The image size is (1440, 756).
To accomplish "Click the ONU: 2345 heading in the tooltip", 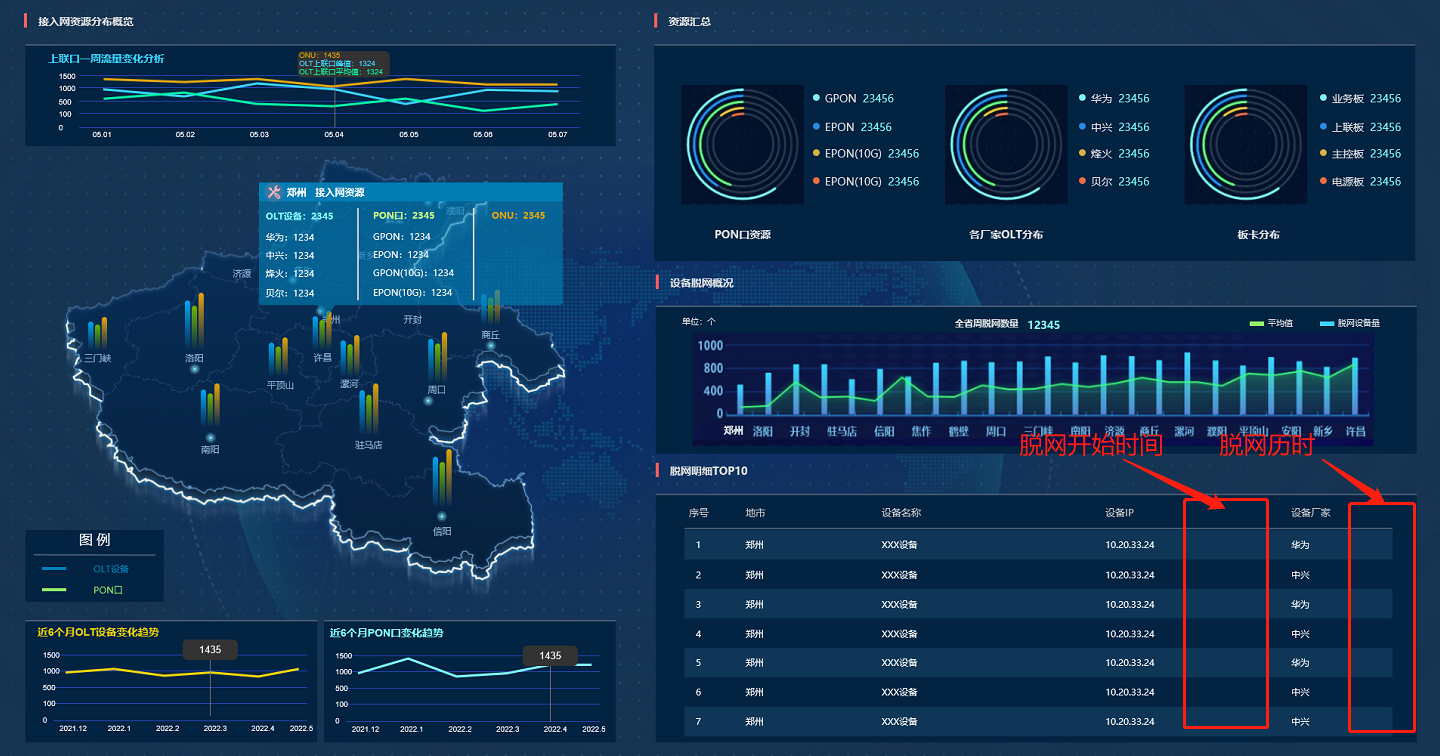I will [518, 216].
